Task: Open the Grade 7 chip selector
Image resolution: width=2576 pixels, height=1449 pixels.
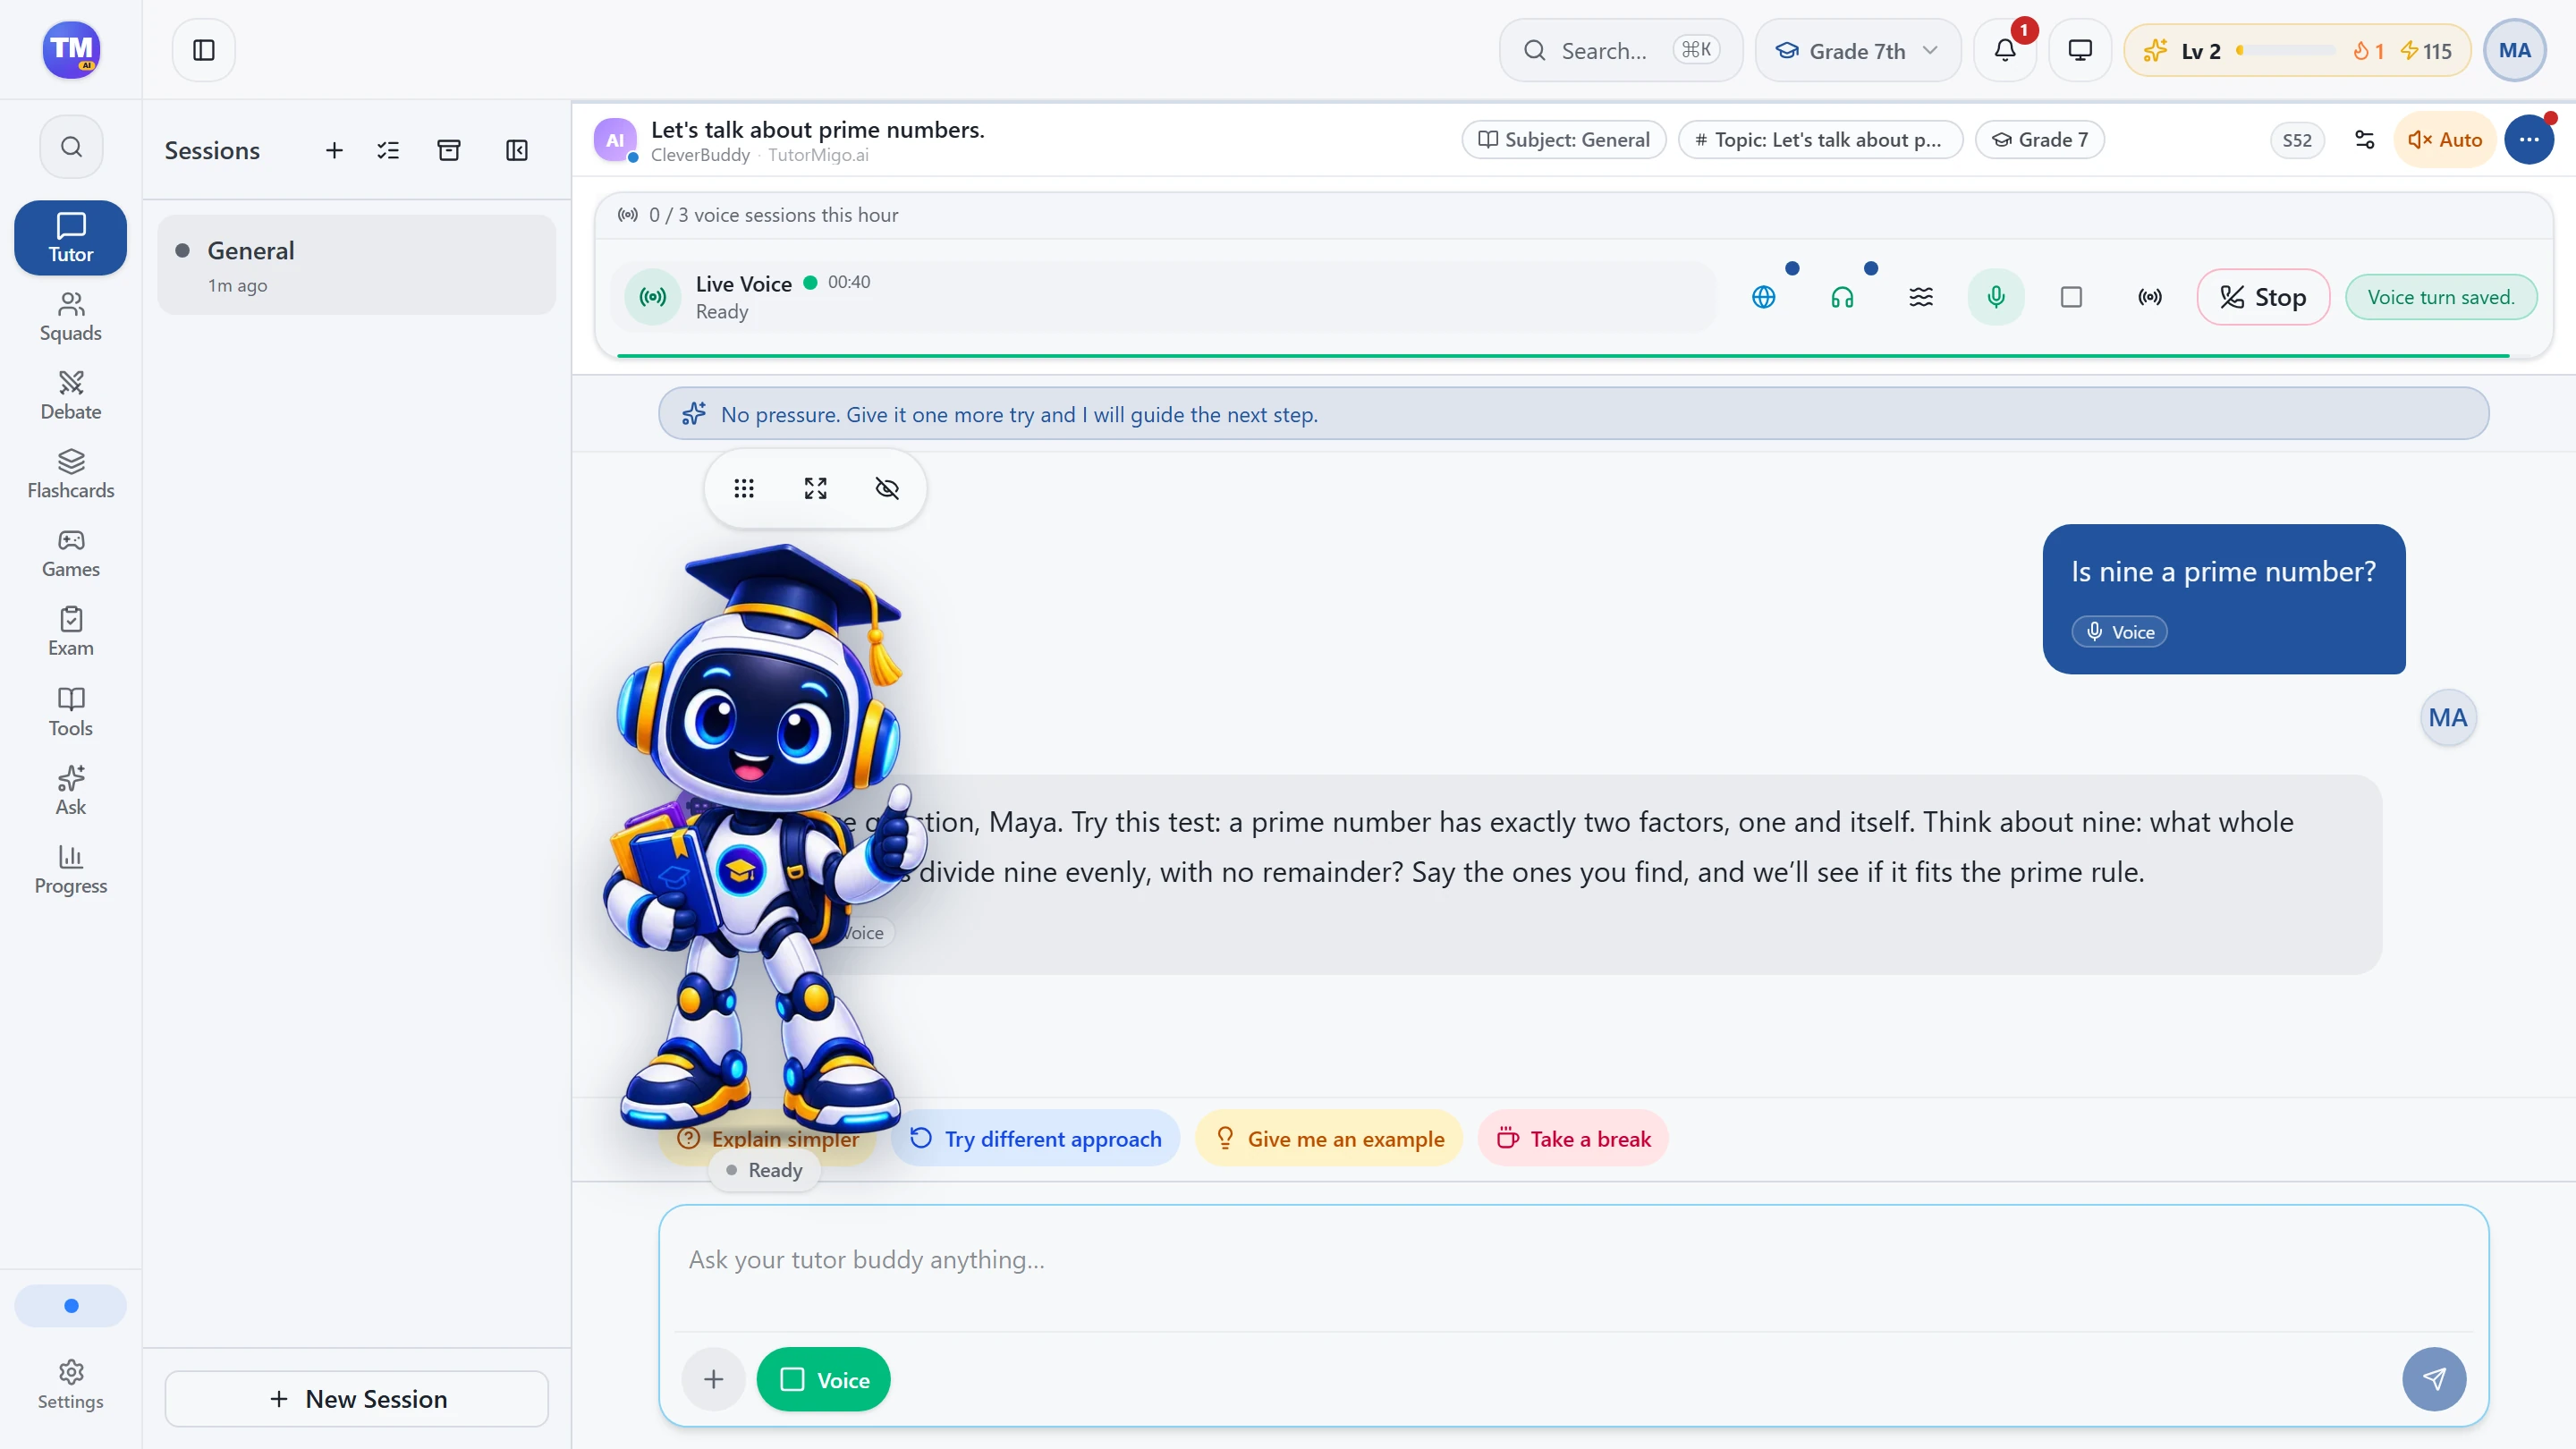Action: pyautogui.click(x=2040, y=140)
